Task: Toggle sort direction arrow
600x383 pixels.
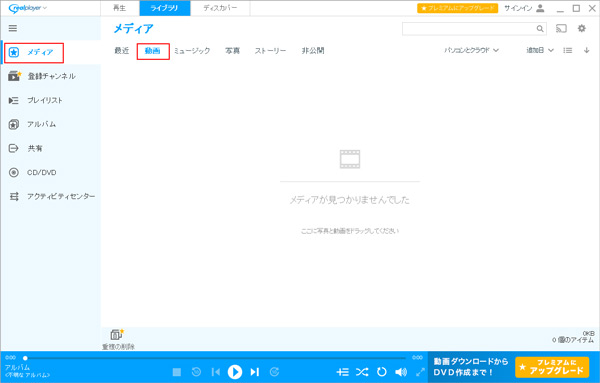Action: pos(587,50)
